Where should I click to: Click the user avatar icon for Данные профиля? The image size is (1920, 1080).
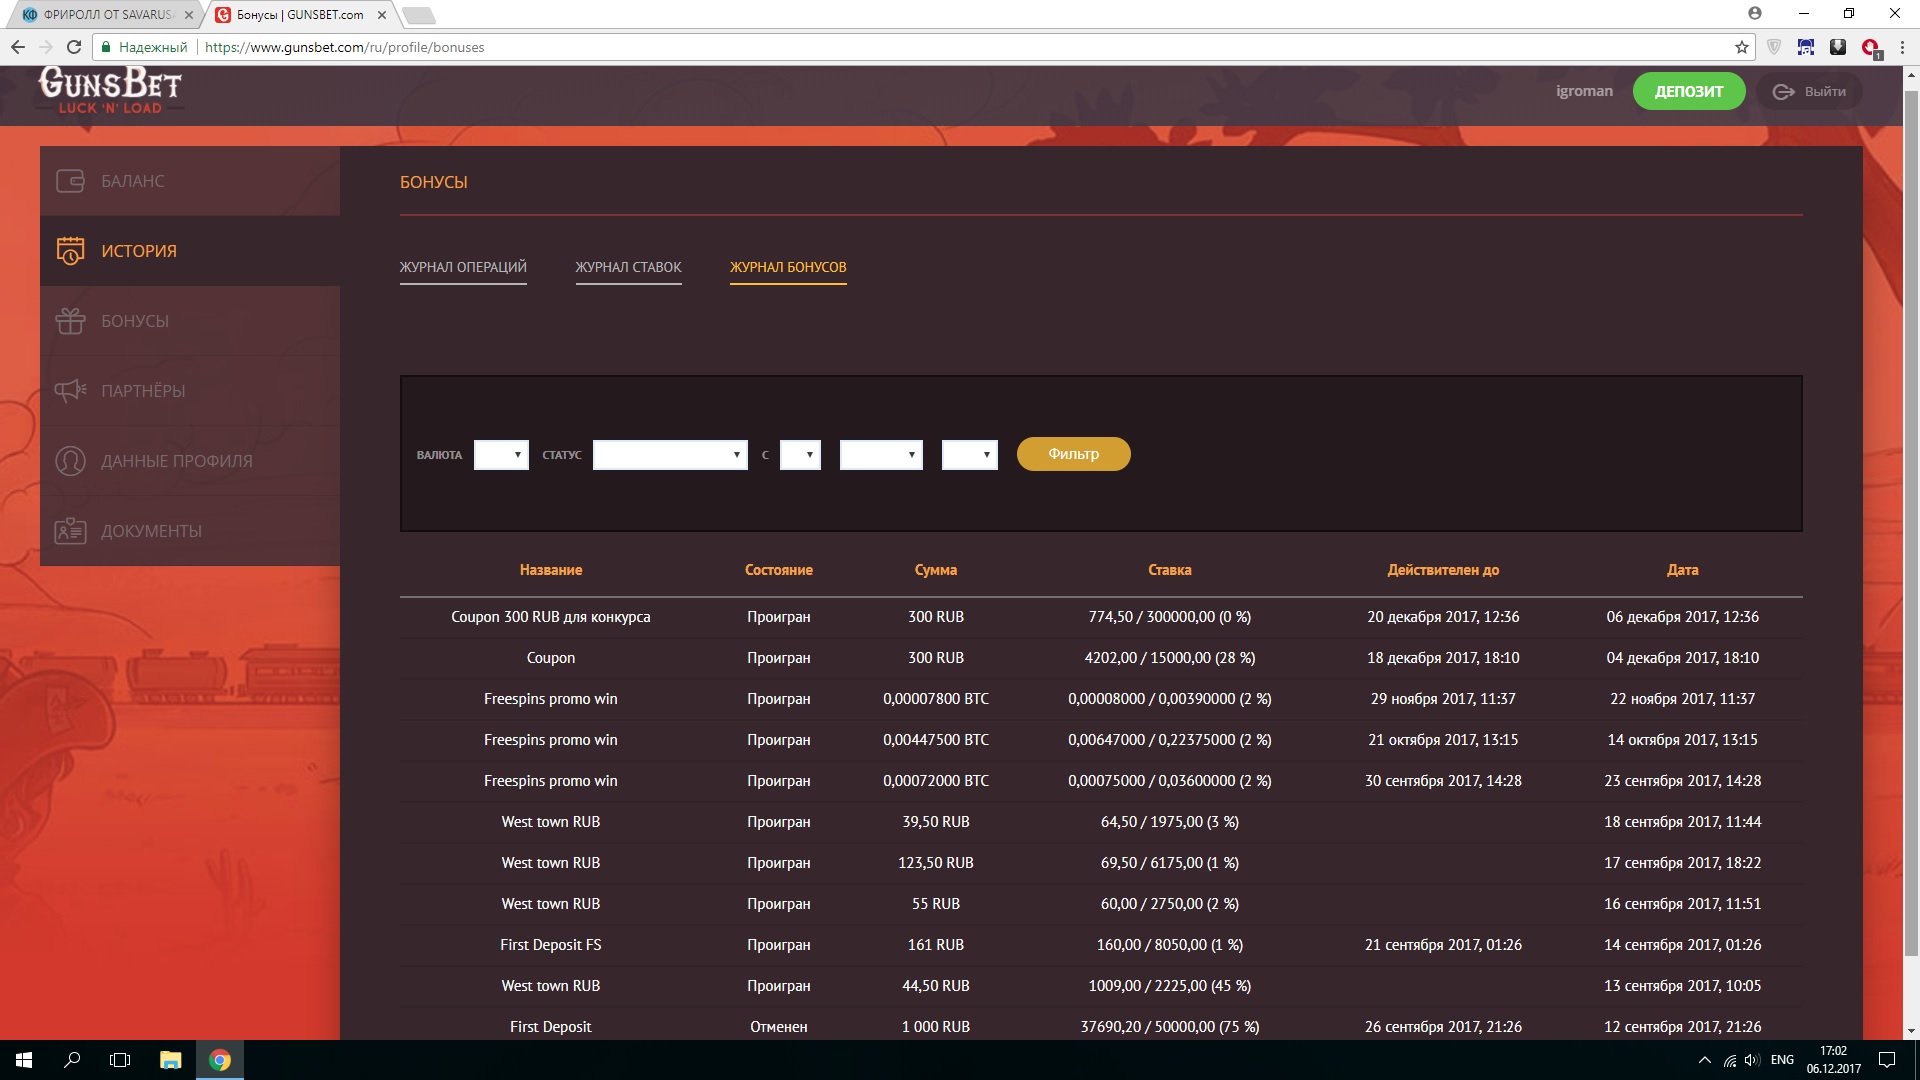click(70, 461)
